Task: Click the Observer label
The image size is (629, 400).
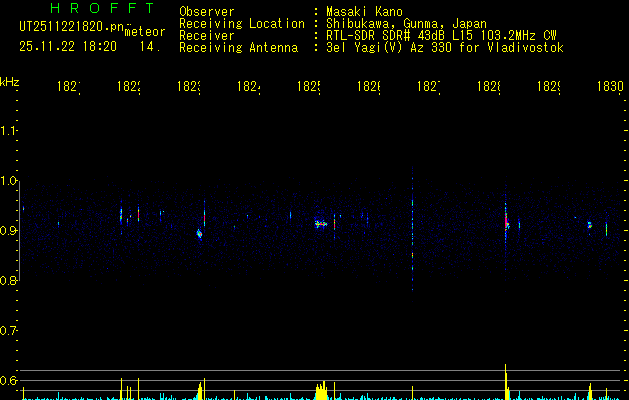Action: pyautogui.click(x=207, y=12)
